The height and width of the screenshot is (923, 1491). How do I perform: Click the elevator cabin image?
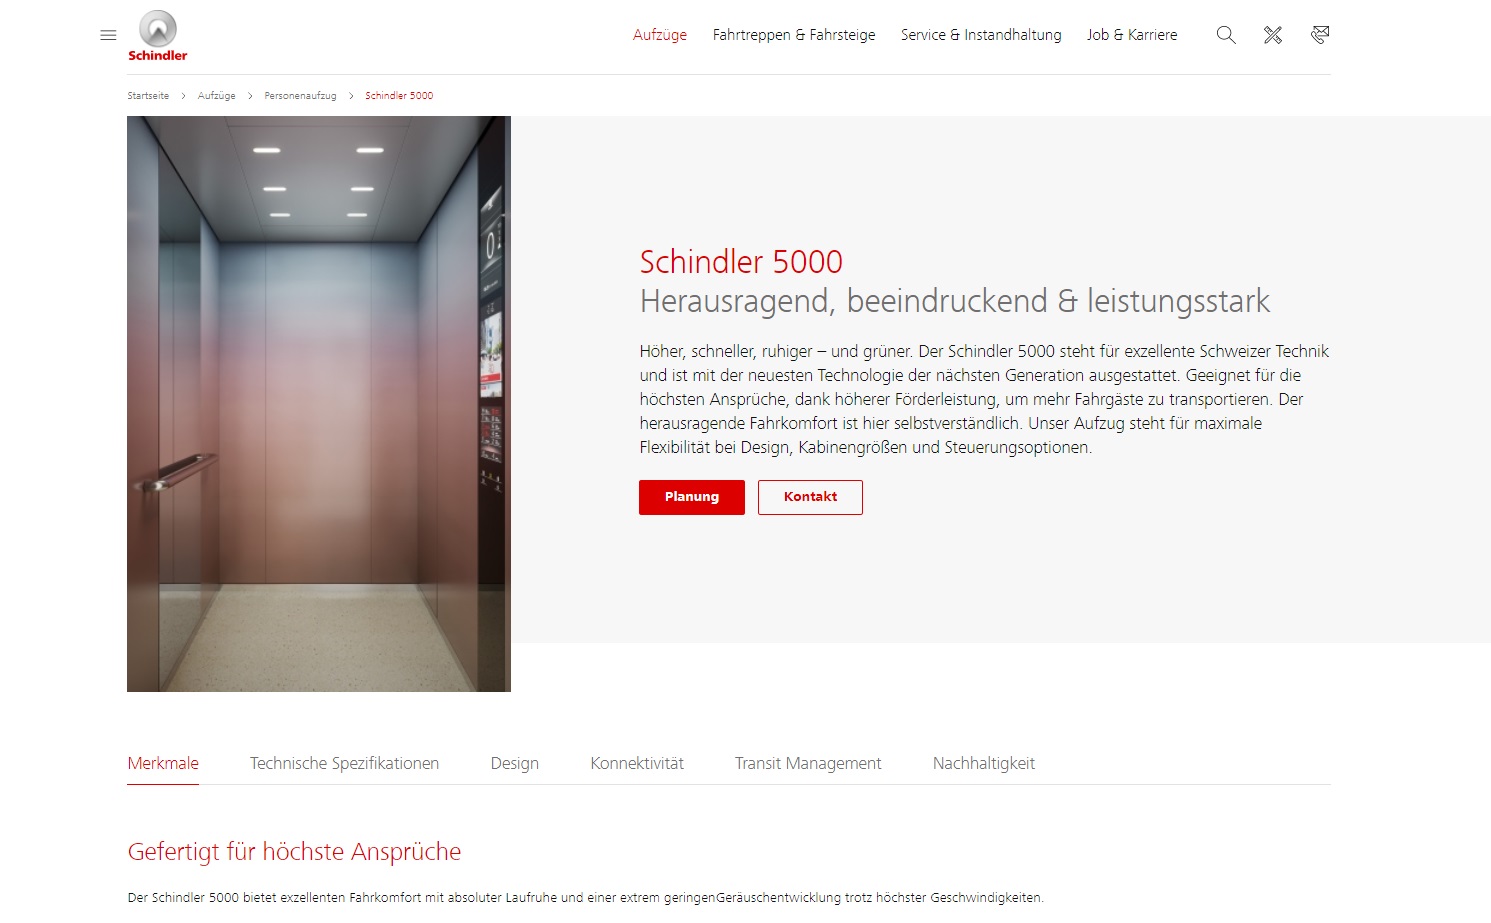click(319, 404)
